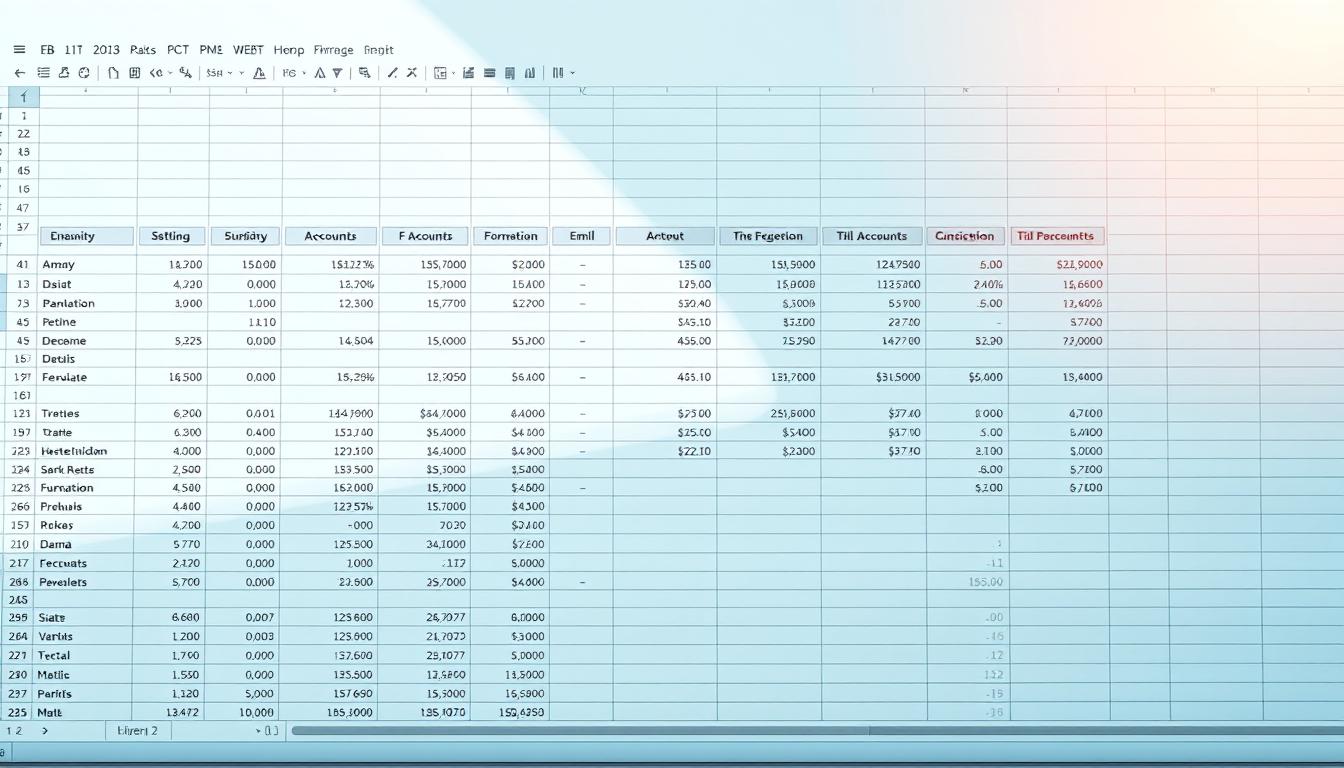Select the Panlation row label cell
Image resolution: width=1344 pixels, height=768 pixels.
[86, 303]
